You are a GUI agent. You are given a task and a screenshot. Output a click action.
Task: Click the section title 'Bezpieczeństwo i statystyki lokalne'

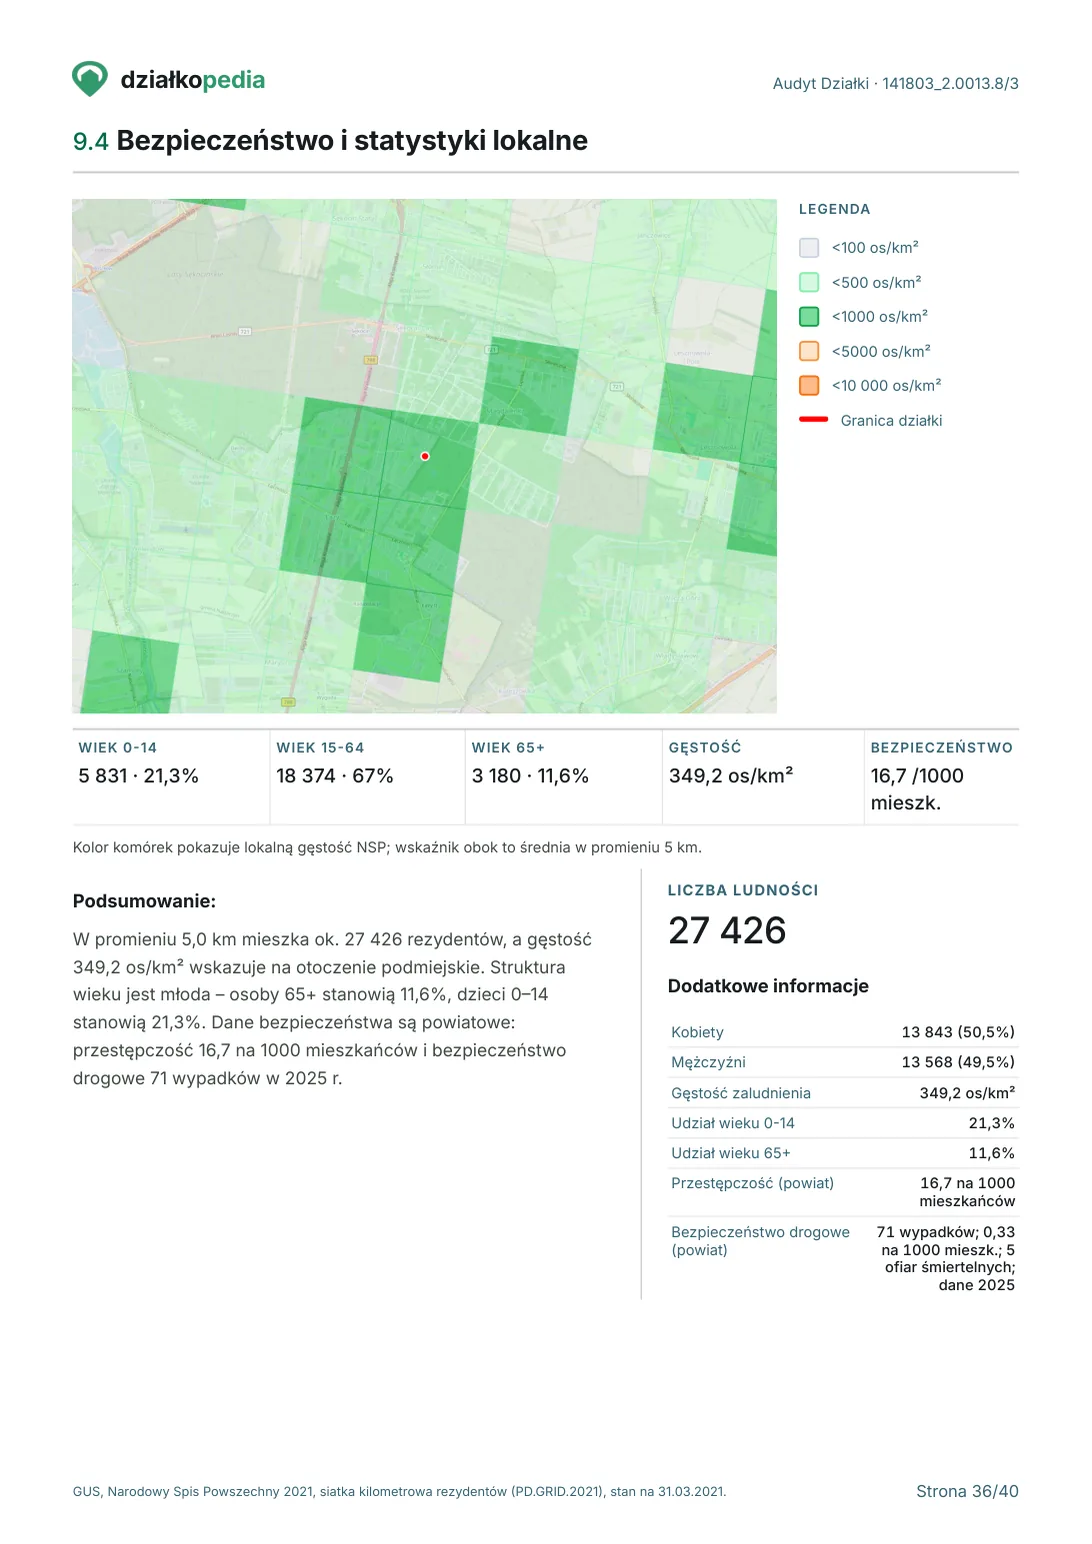point(352,141)
